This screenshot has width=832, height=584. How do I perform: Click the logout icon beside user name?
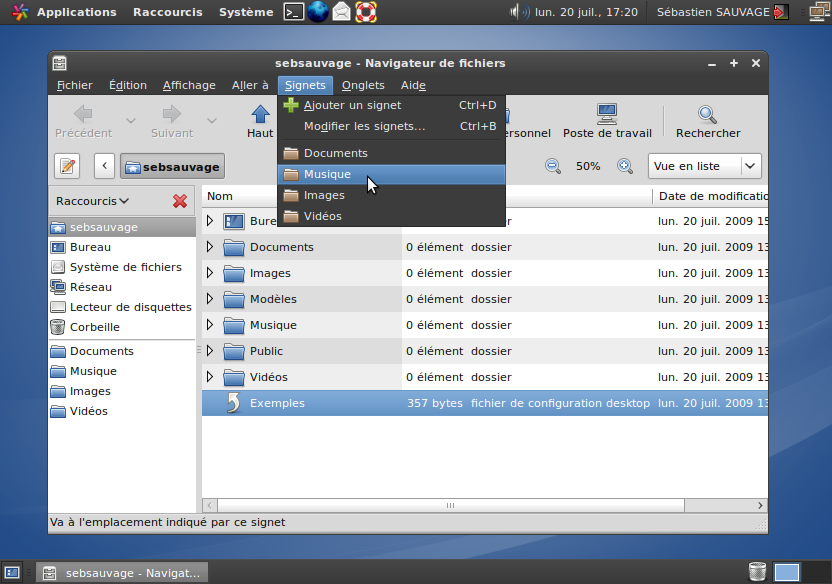click(781, 12)
